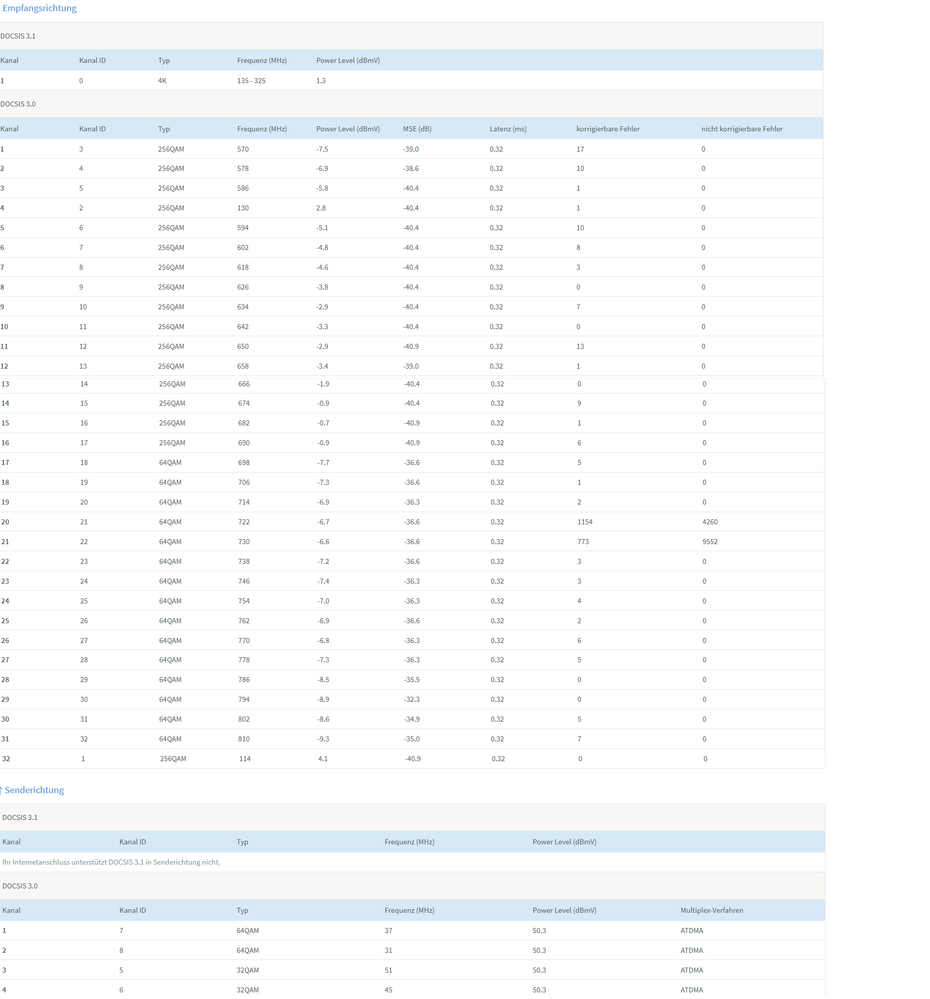The image size is (930, 999).
Task: Select the 674 frequency cell
Action: 244,403
